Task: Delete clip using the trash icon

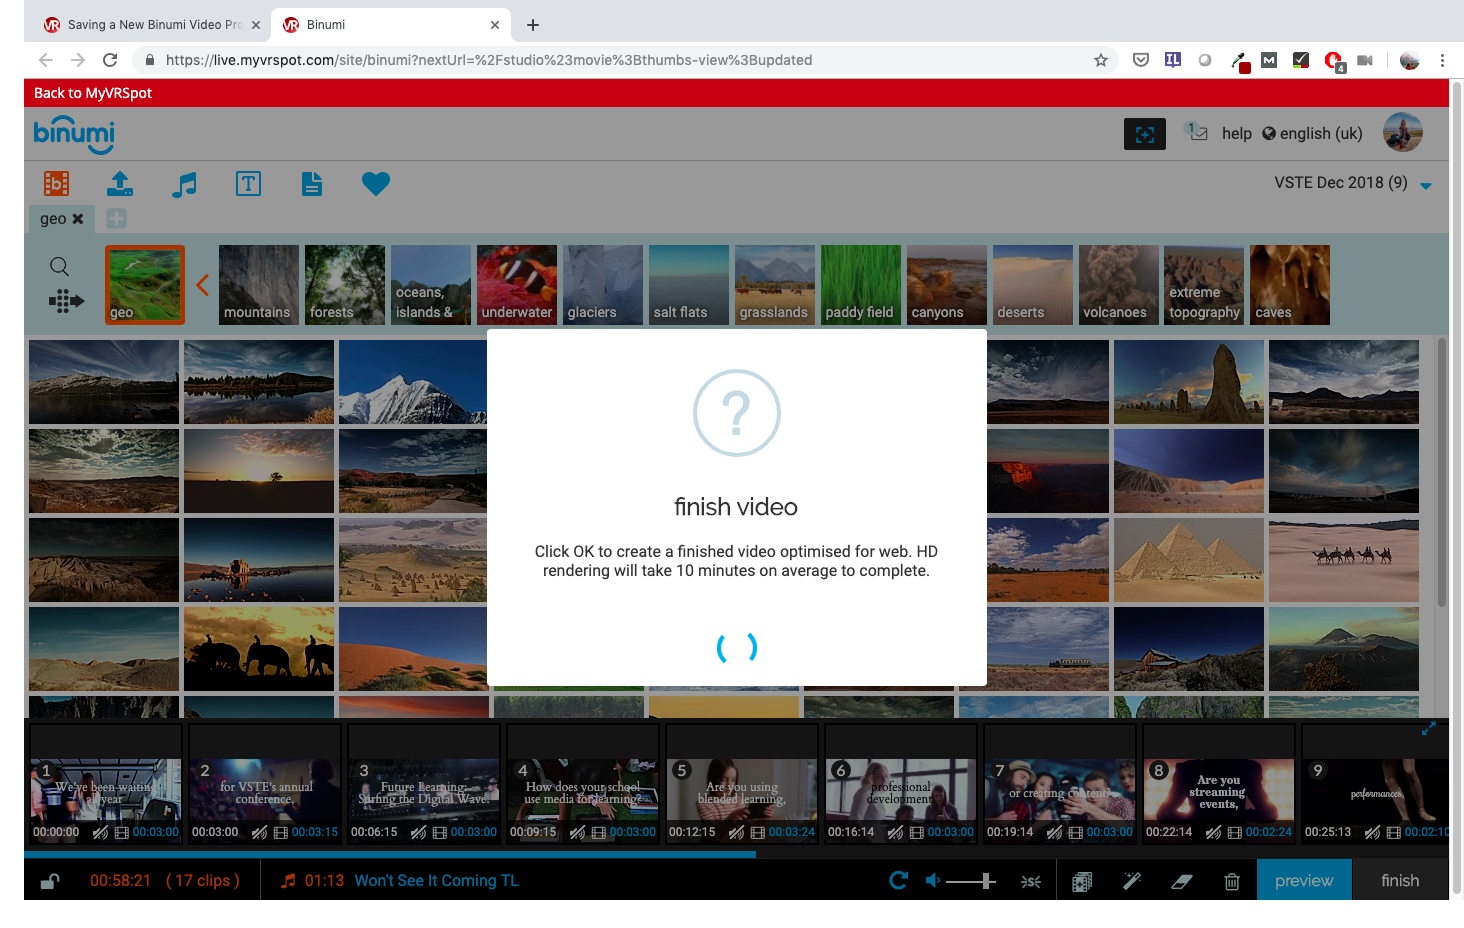Action: coord(1232,881)
